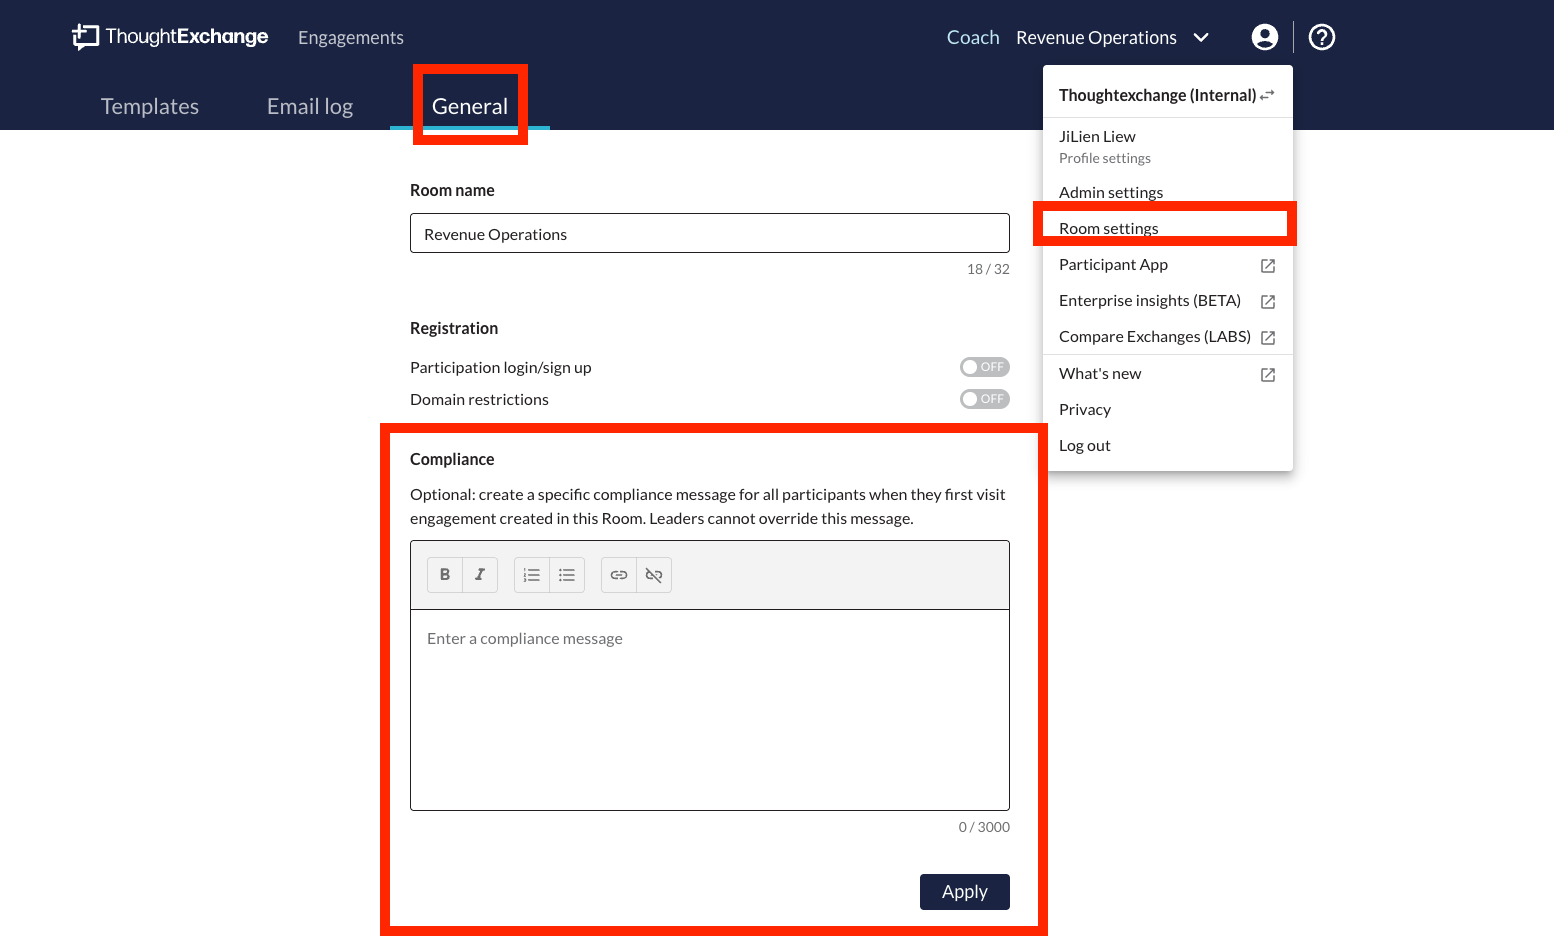Click the Compliance section heading

pyautogui.click(x=452, y=460)
